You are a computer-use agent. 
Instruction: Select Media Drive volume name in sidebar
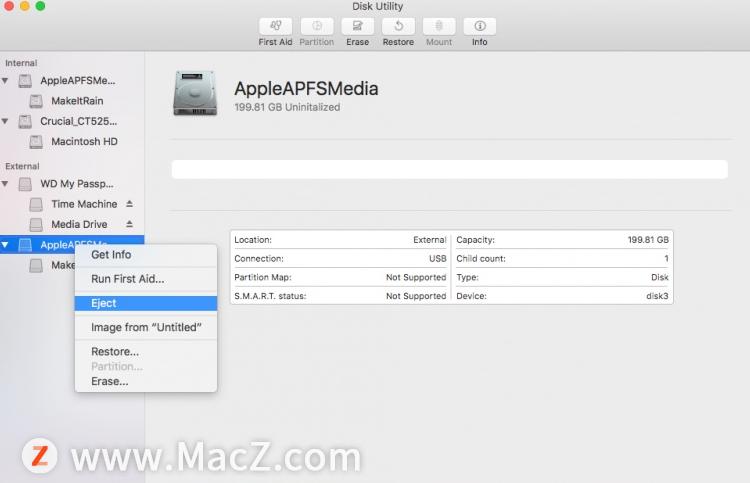click(x=79, y=224)
